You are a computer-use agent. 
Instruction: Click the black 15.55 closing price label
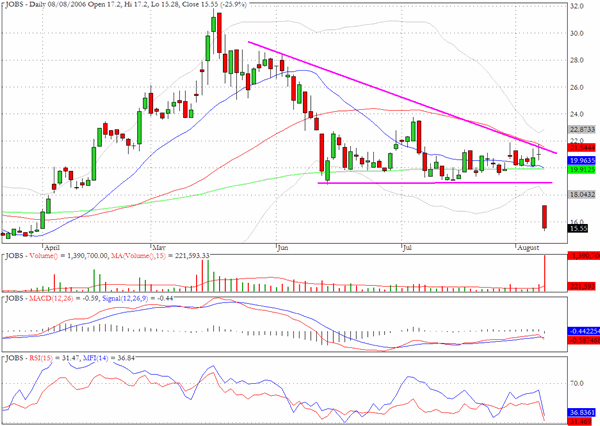pyautogui.click(x=578, y=229)
